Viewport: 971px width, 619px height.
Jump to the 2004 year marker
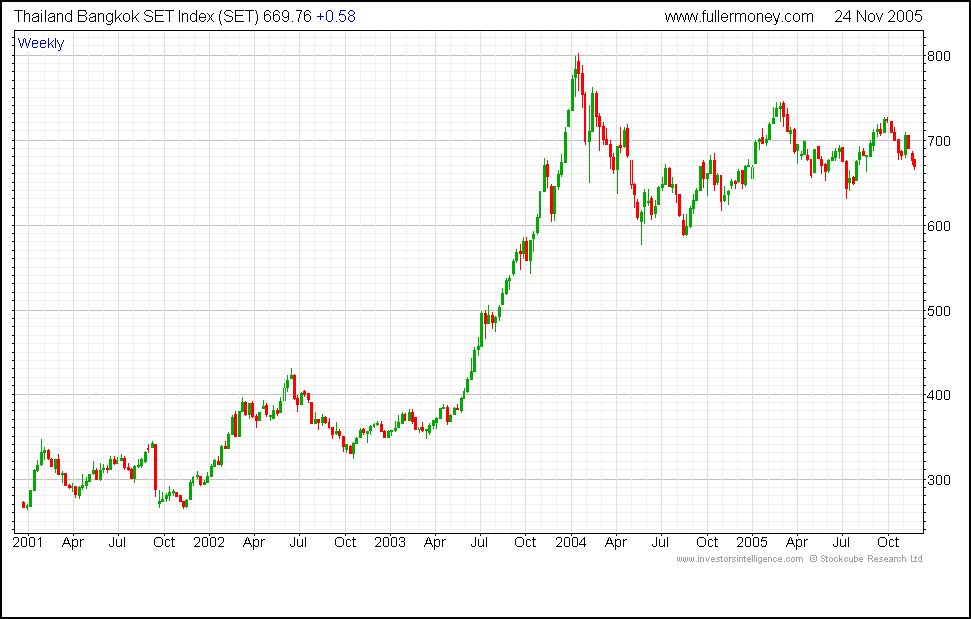click(572, 543)
